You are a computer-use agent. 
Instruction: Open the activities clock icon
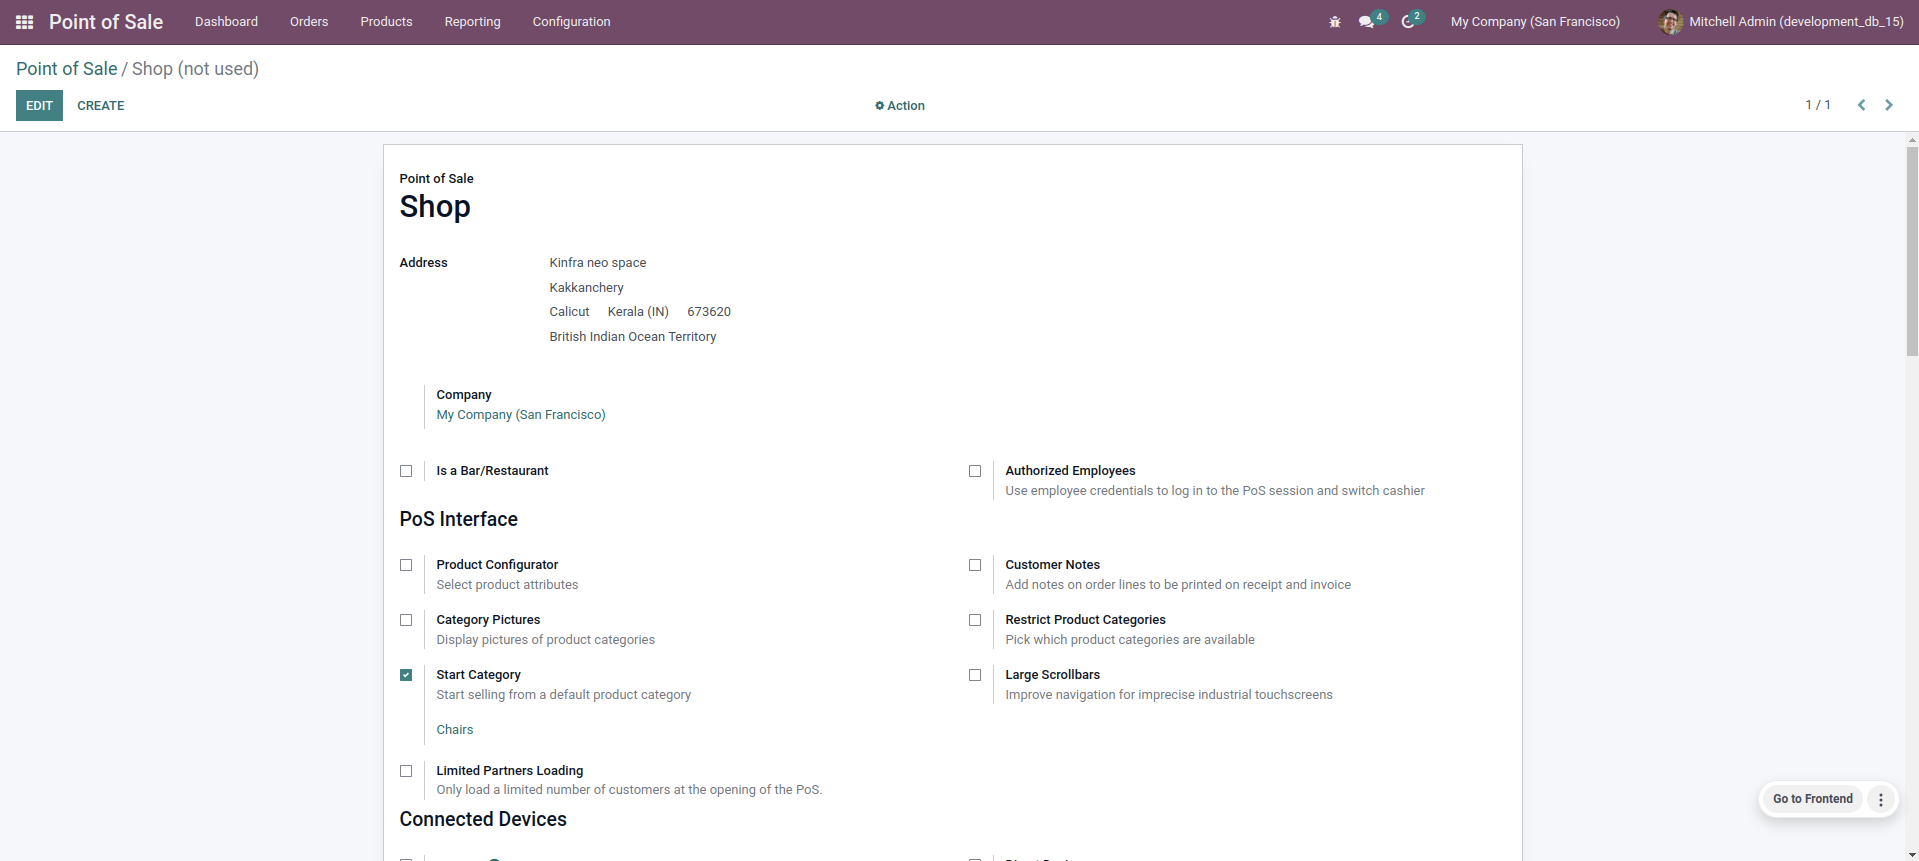pyautogui.click(x=1408, y=22)
